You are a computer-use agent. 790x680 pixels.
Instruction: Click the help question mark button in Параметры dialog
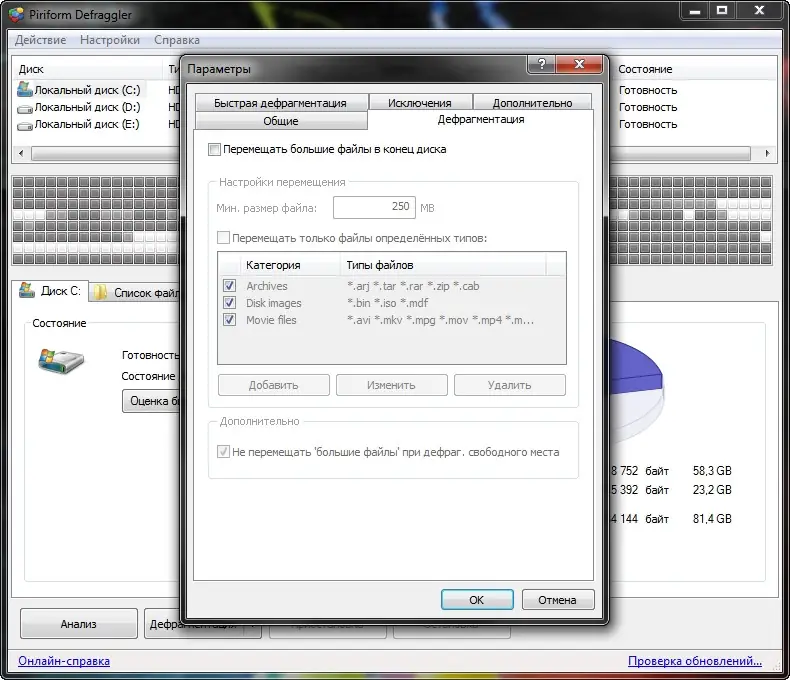click(541, 64)
